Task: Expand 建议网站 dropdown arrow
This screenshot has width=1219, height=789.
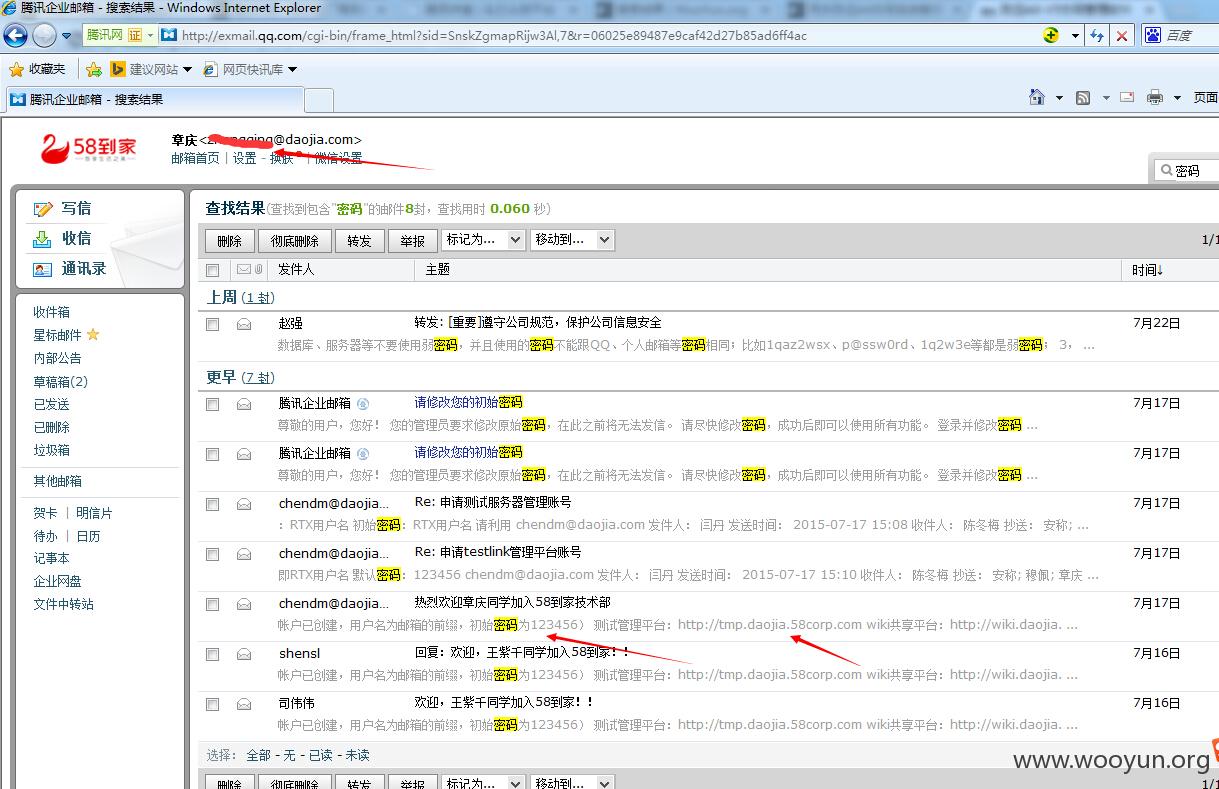Action: 186,70
